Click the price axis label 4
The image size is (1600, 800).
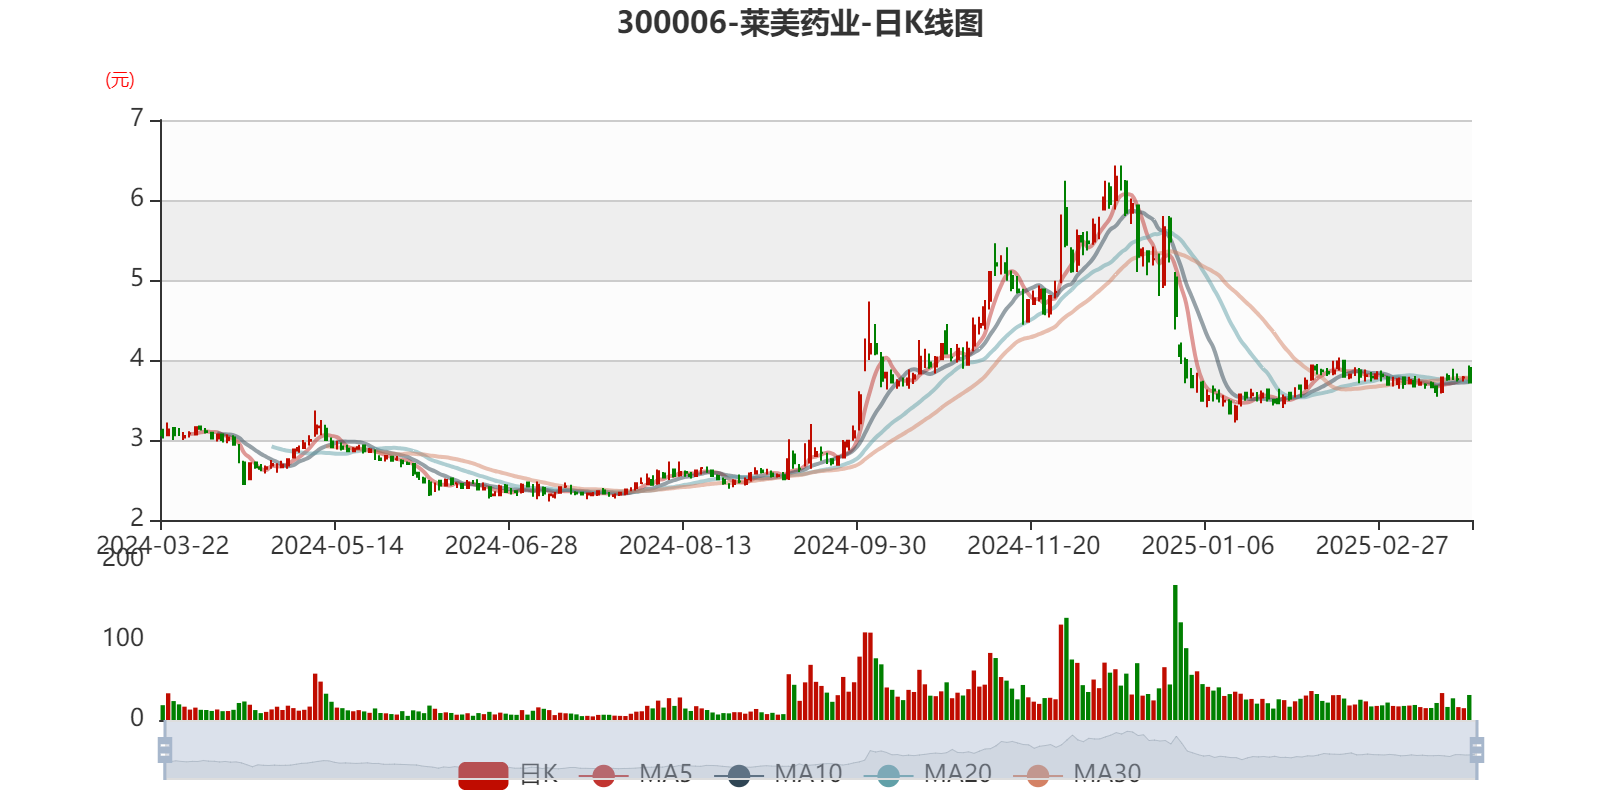(137, 359)
